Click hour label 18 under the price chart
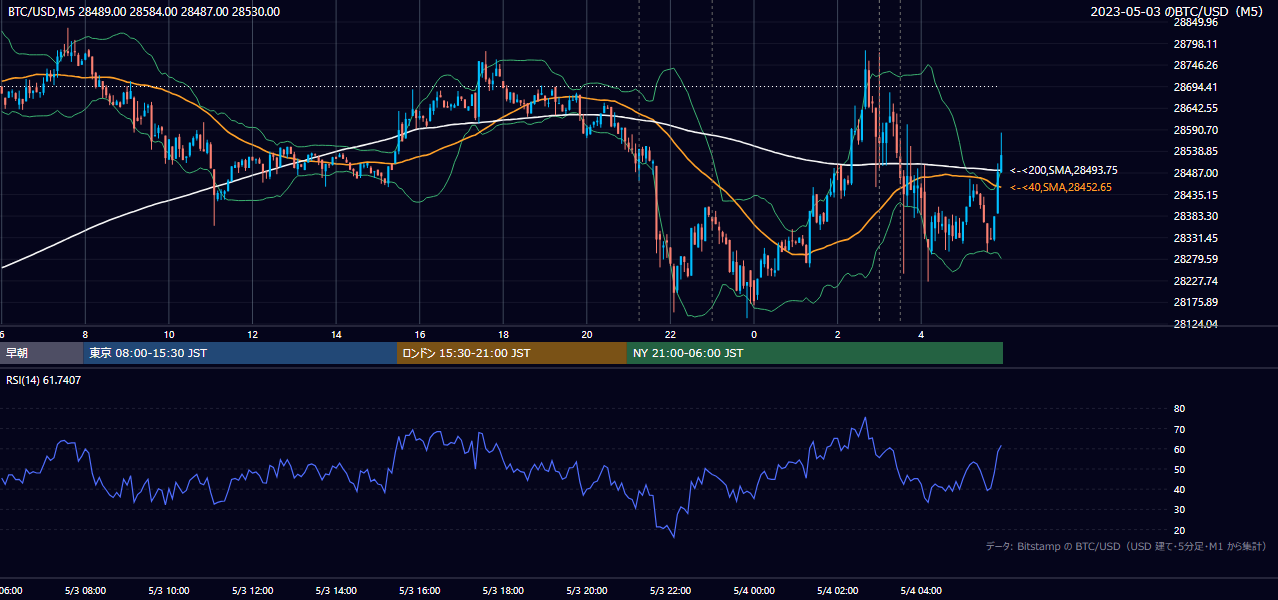The width and height of the screenshot is (1278, 600). pyautogui.click(x=504, y=334)
